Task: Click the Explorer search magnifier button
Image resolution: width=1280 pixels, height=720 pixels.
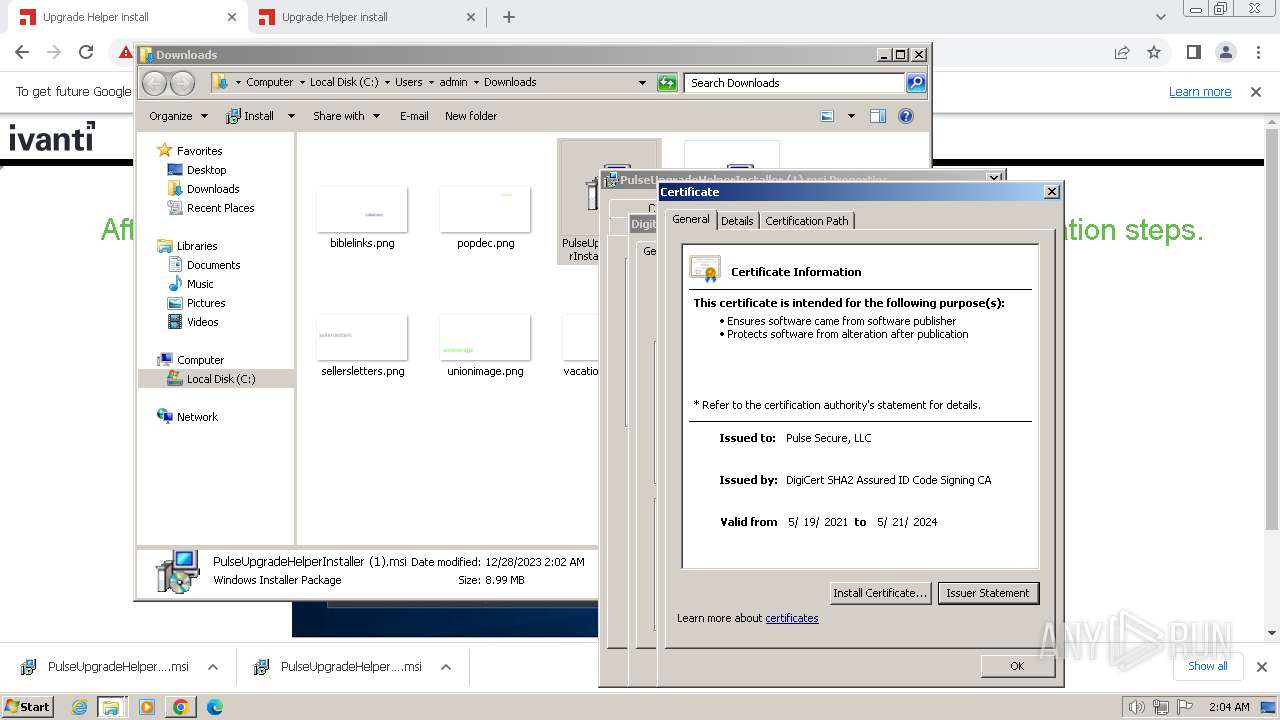Action: [916, 83]
